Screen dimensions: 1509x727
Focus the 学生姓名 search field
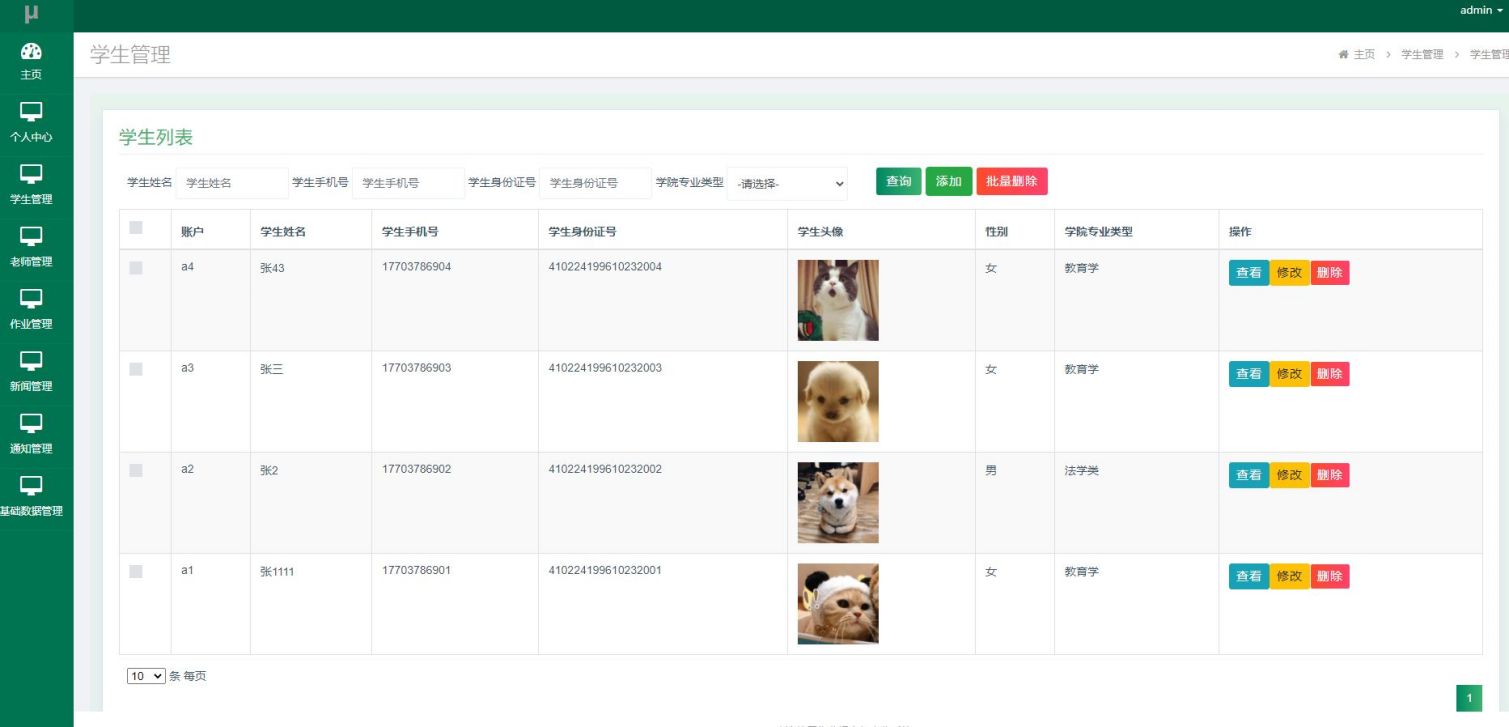pyautogui.click(x=232, y=183)
